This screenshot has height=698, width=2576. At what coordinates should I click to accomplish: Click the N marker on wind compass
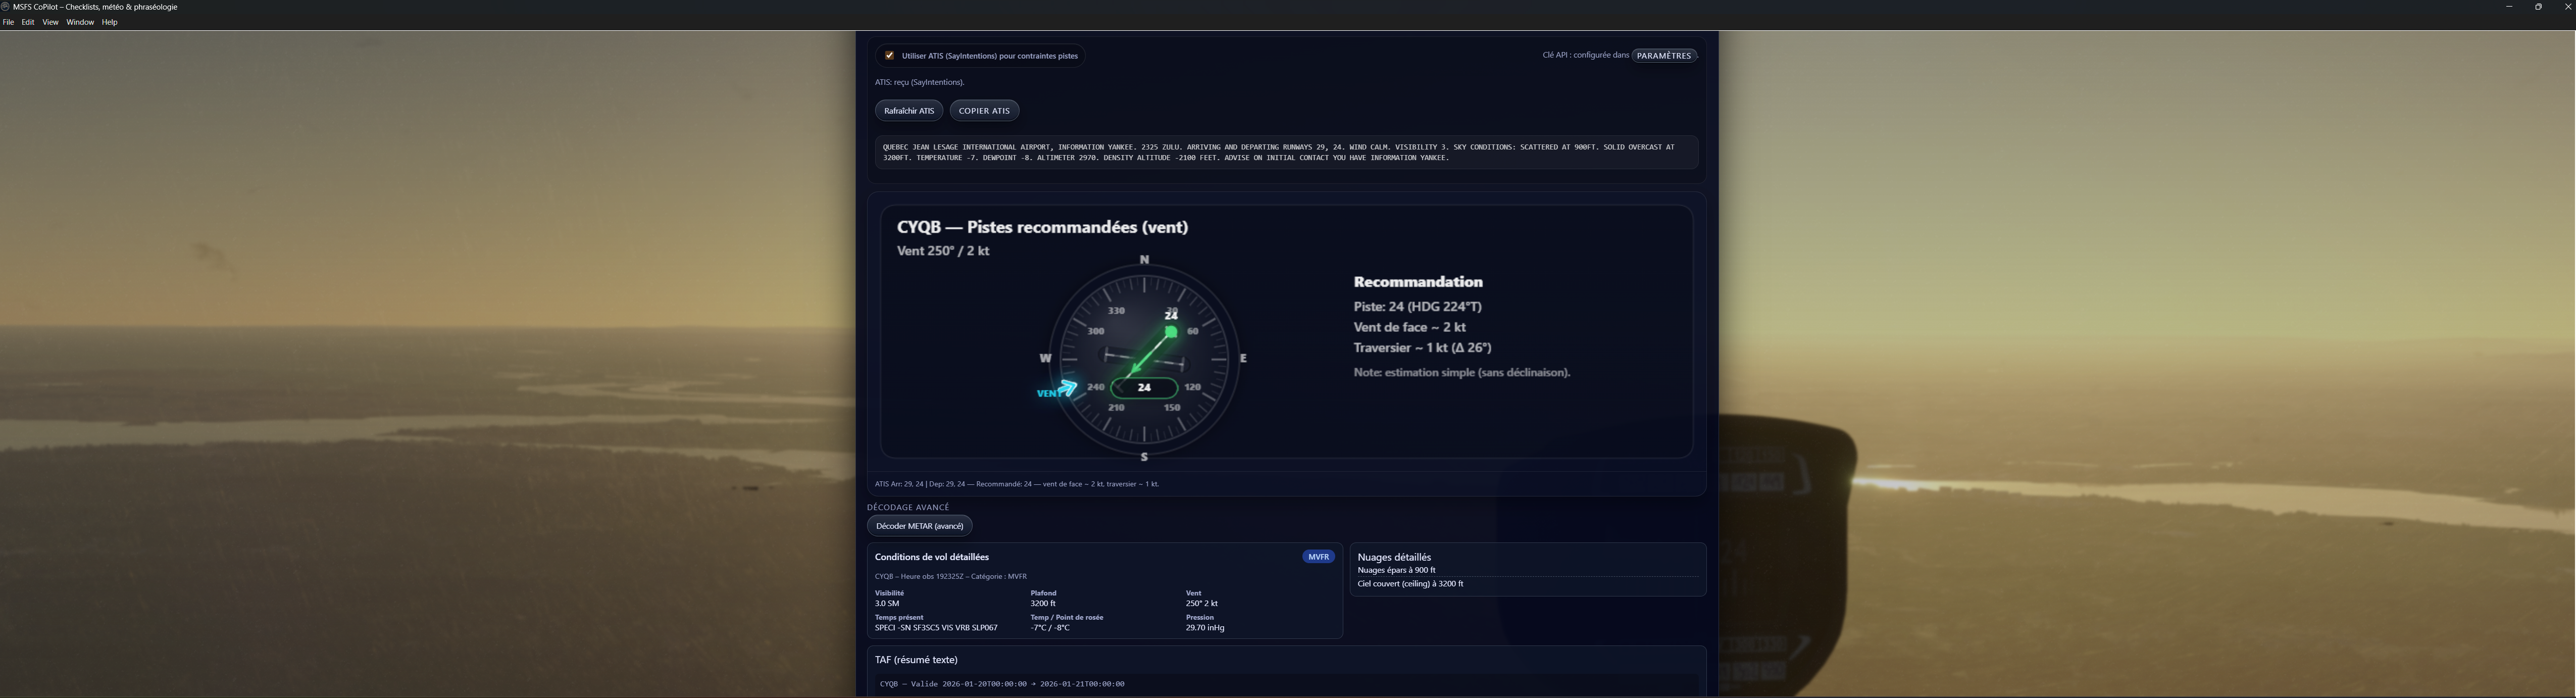[x=1144, y=260]
